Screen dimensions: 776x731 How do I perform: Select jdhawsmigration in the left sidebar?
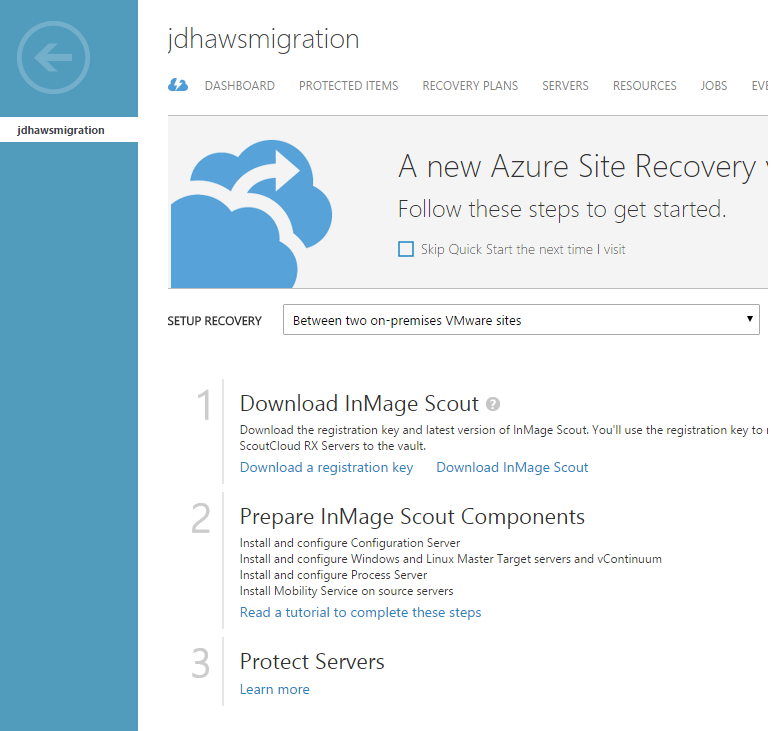69,130
